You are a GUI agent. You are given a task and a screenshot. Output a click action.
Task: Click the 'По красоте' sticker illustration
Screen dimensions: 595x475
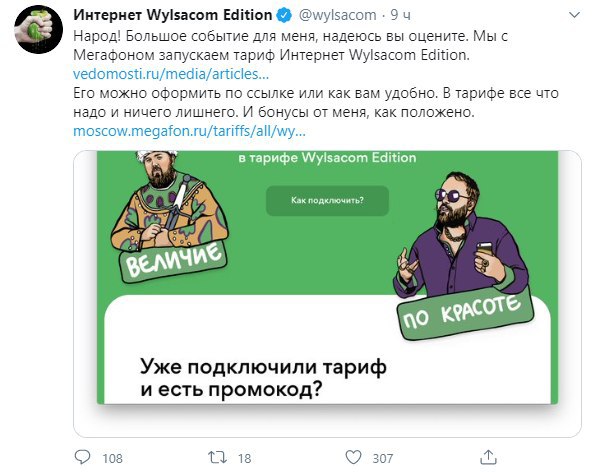[463, 256]
